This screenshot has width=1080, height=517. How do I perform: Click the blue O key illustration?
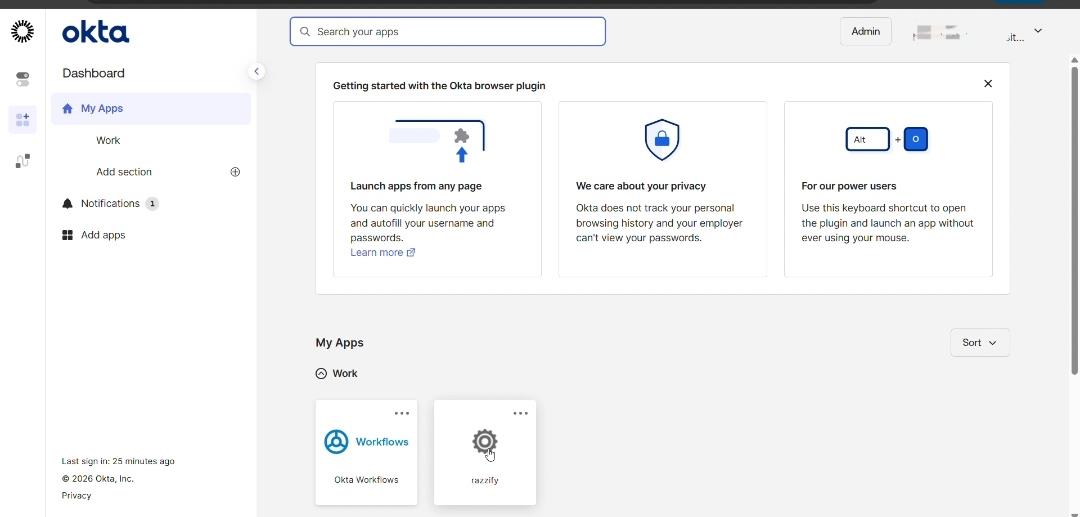pos(915,140)
